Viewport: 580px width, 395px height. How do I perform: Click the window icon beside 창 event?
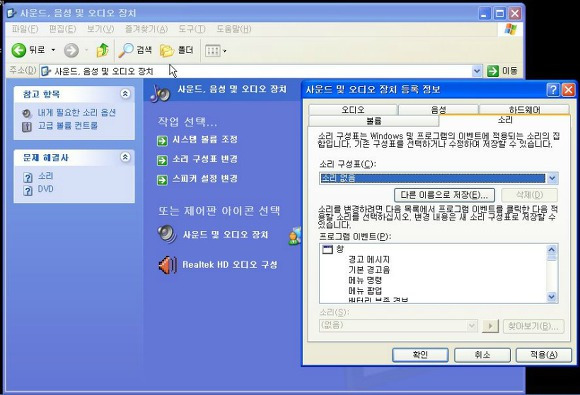[328, 250]
